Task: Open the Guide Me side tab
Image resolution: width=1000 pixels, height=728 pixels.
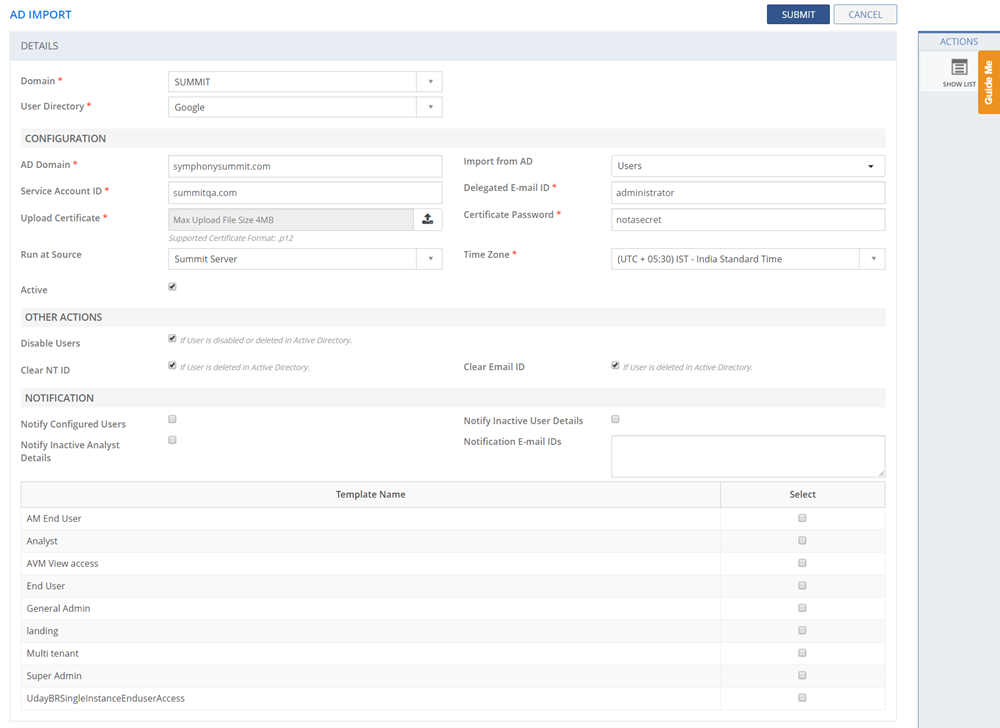Action: point(988,82)
